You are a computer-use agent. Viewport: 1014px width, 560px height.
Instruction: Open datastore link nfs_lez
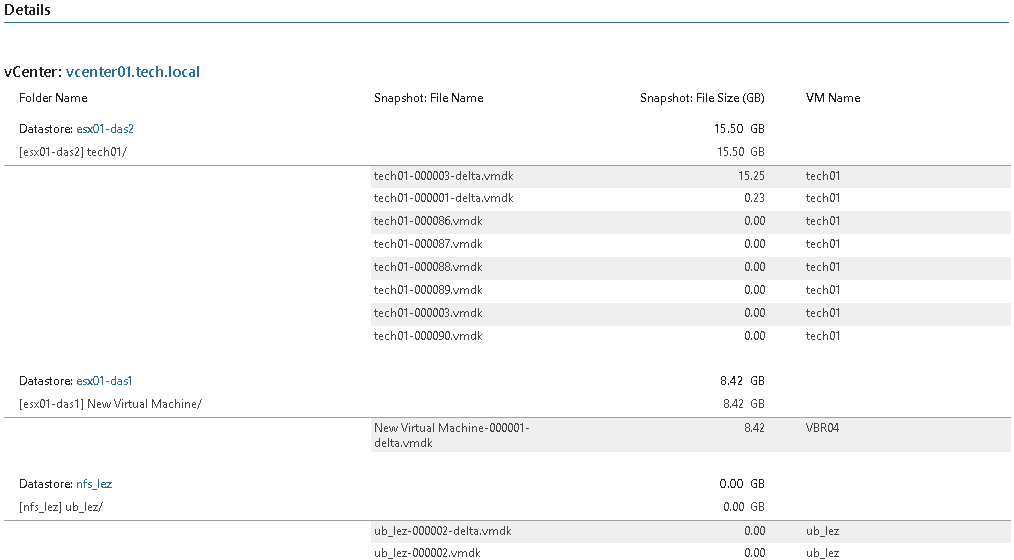[94, 484]
